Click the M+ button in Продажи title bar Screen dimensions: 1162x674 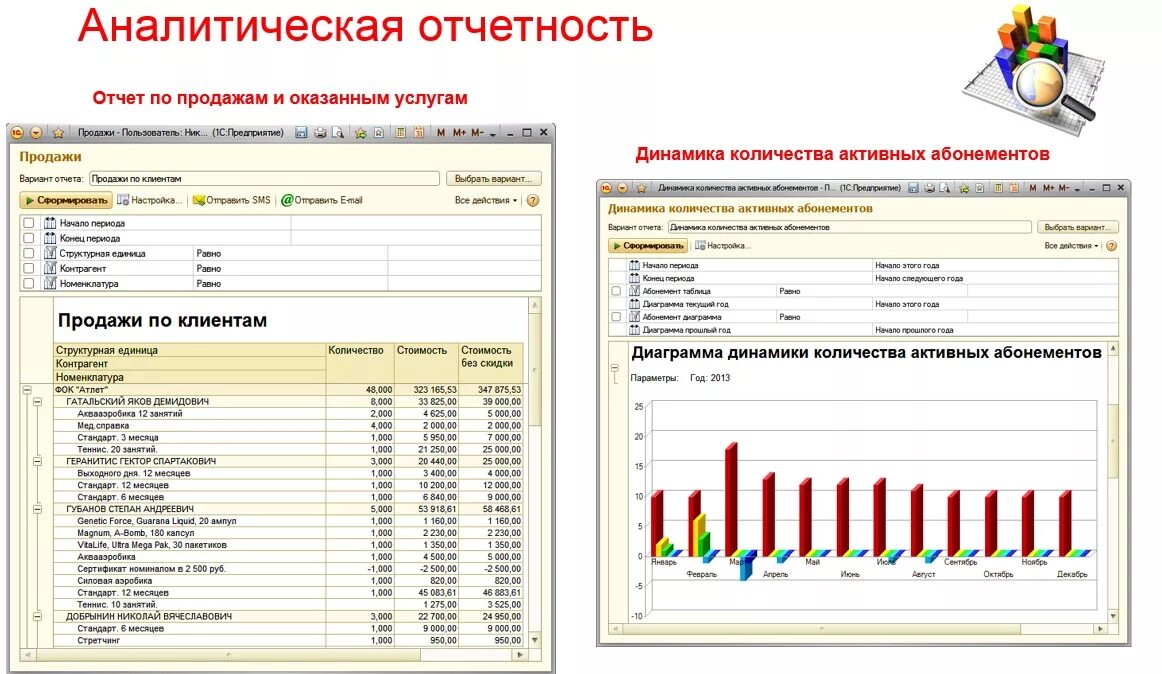pos(459,133)
